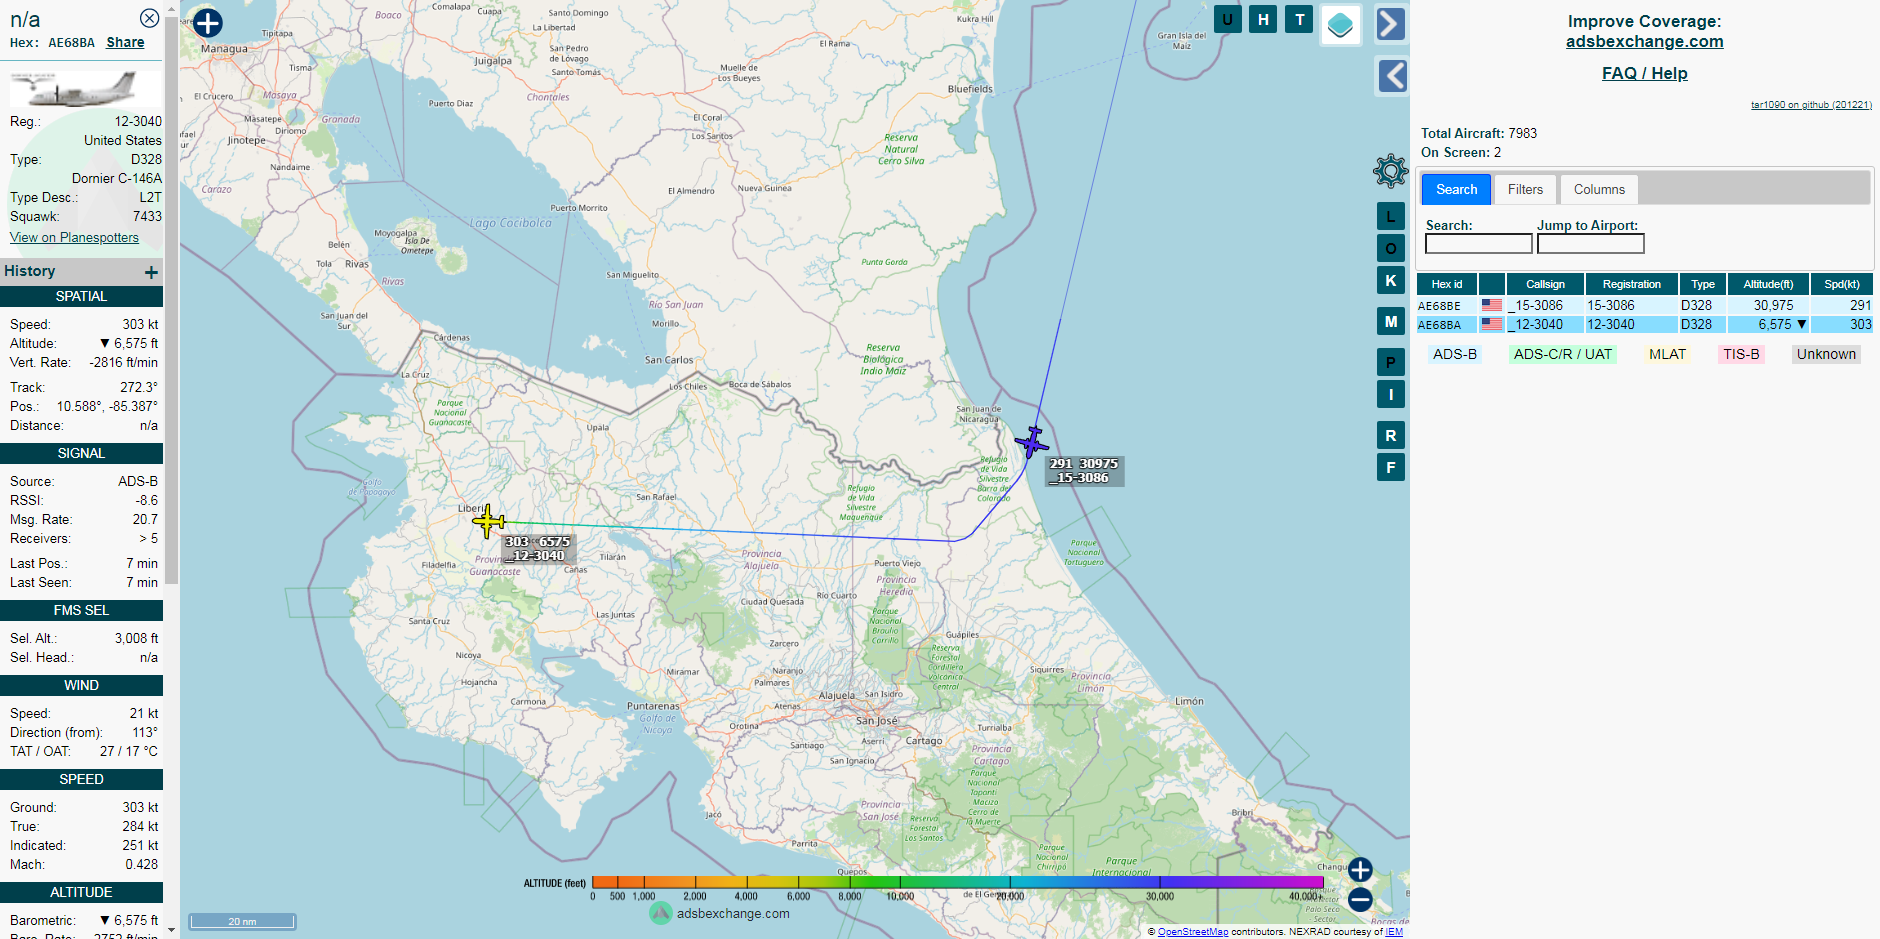Open the map layers selector icon
The width and height of the screenshot is (1880, 939).
pyautogui.click(x=1341, y=25)
